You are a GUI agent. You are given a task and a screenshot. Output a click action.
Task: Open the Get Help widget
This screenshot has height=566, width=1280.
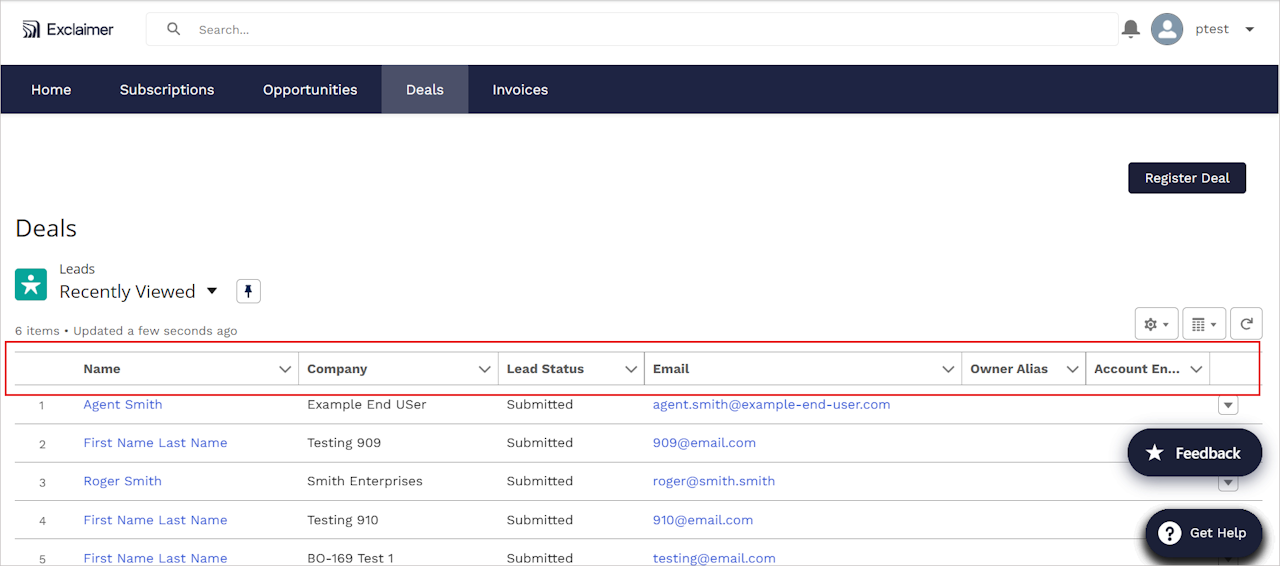[1206, 533]
